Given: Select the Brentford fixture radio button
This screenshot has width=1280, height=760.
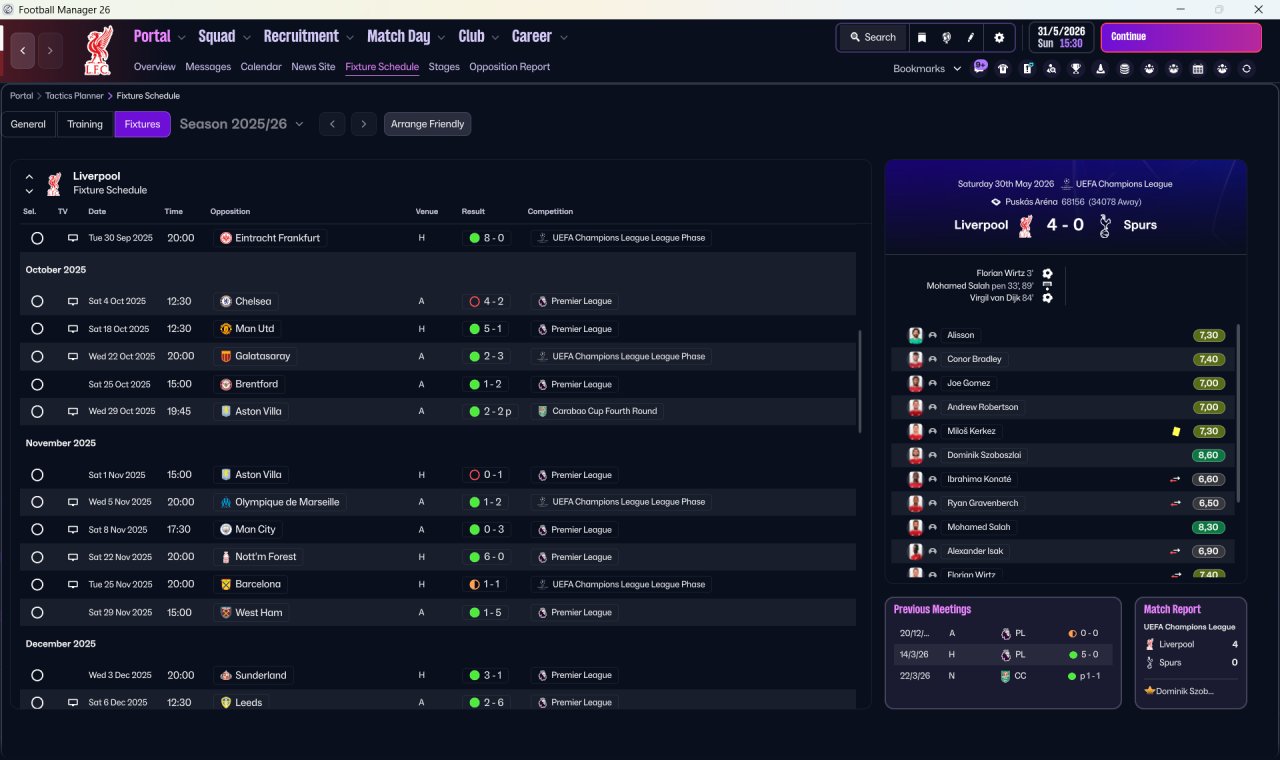Looking at the screenshot, I should tap(37, 384).
